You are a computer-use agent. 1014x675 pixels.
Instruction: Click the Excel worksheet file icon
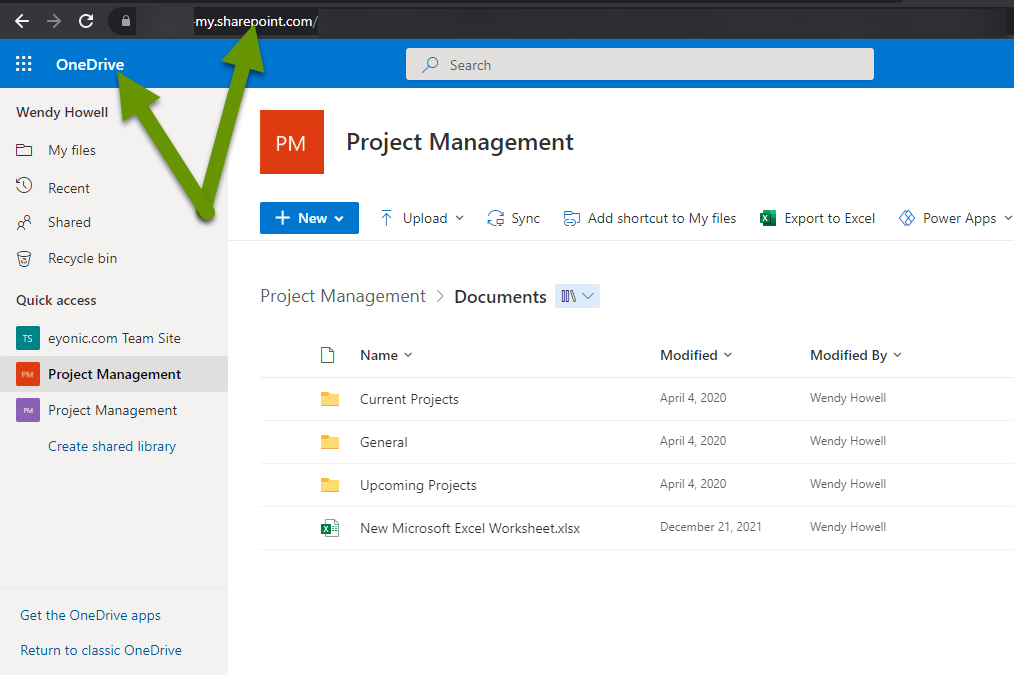(330, 528)
